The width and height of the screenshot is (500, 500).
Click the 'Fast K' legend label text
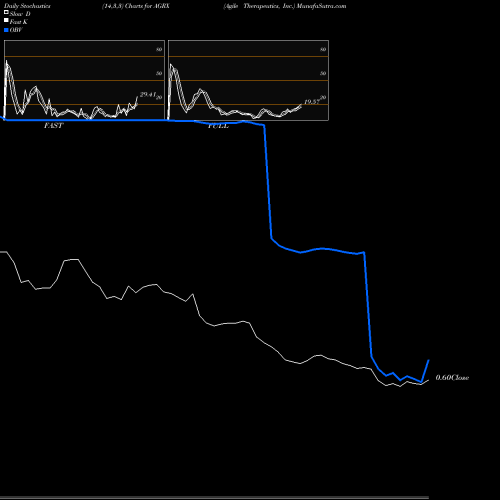point(19,22)
